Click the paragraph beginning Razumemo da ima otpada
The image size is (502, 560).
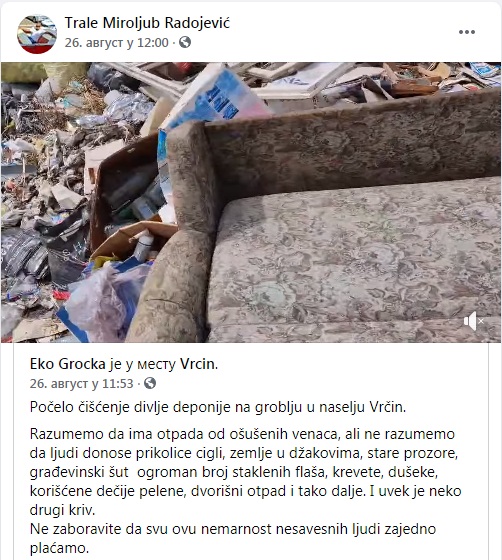pyautogui.click(x=246, y=472)
